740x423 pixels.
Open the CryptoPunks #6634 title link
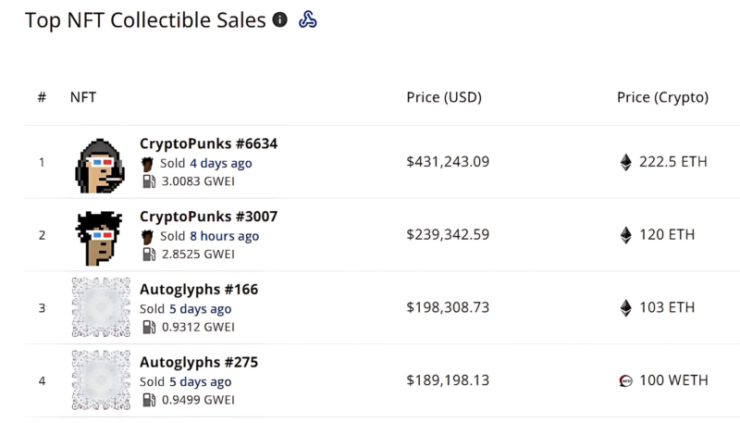208,144
